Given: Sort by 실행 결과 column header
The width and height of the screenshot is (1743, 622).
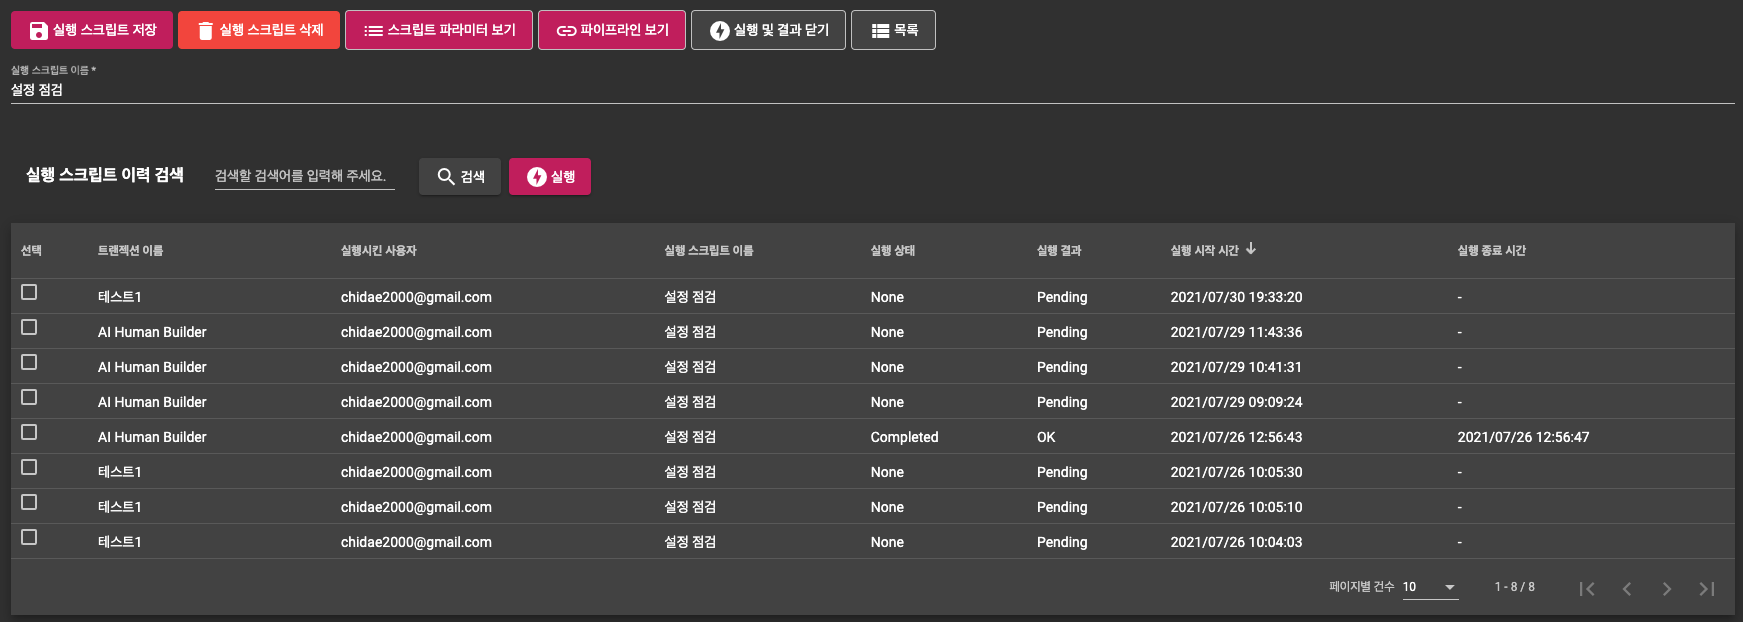Looking at the screenshot, I should coord(1059,251).
